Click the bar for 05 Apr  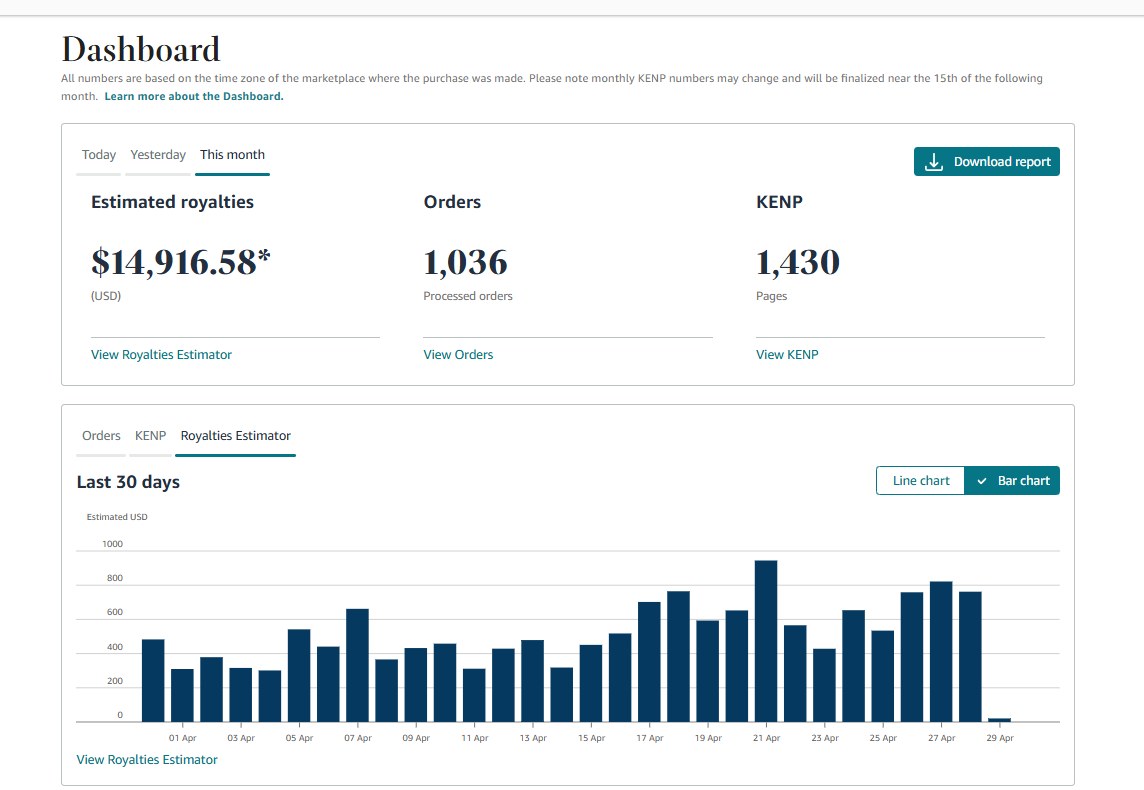tap(299, 675)
